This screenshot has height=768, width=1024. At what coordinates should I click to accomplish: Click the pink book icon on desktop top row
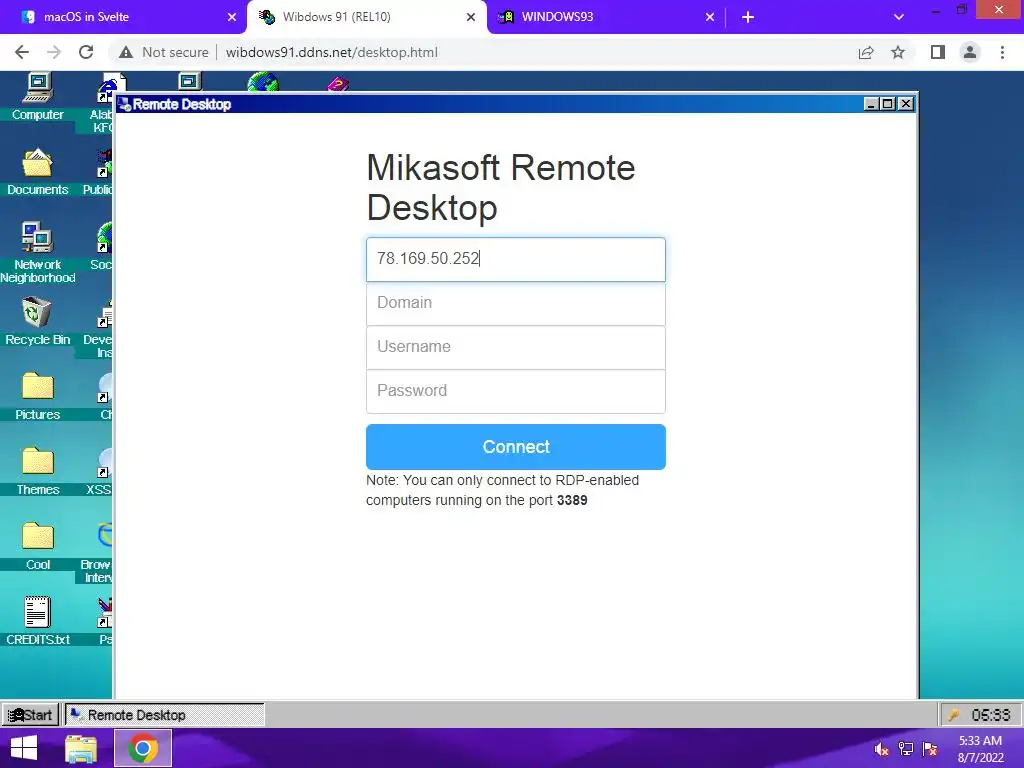(x=338, y=84)
